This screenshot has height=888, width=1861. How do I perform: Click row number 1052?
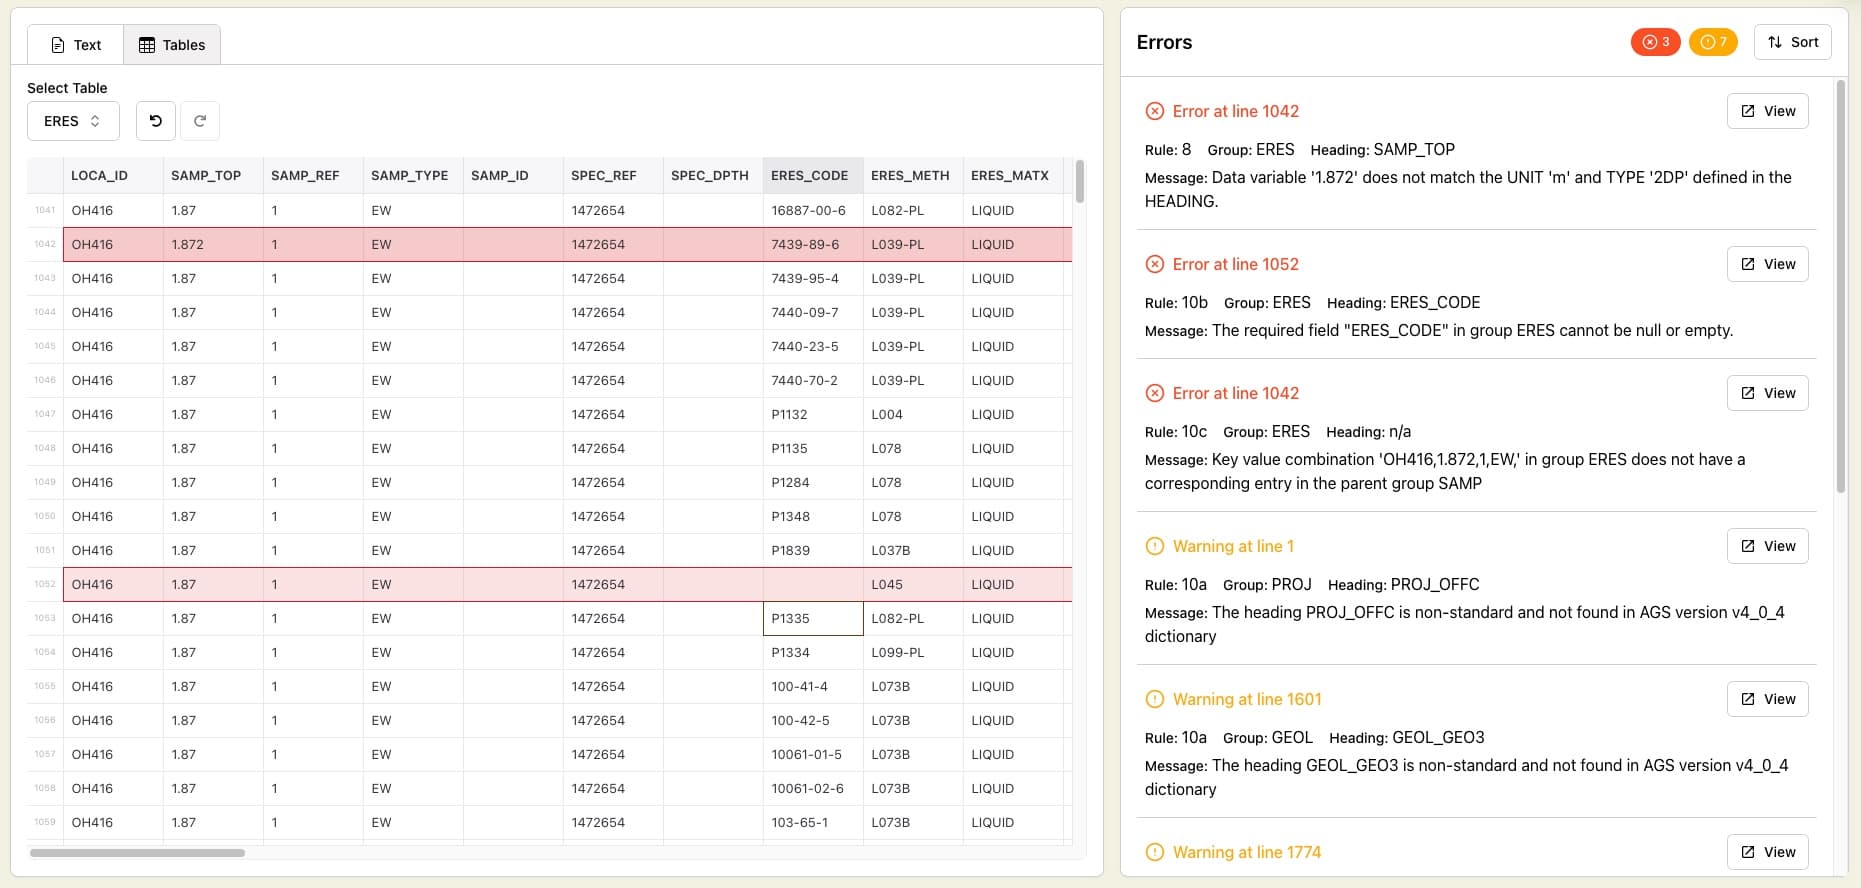45,584
